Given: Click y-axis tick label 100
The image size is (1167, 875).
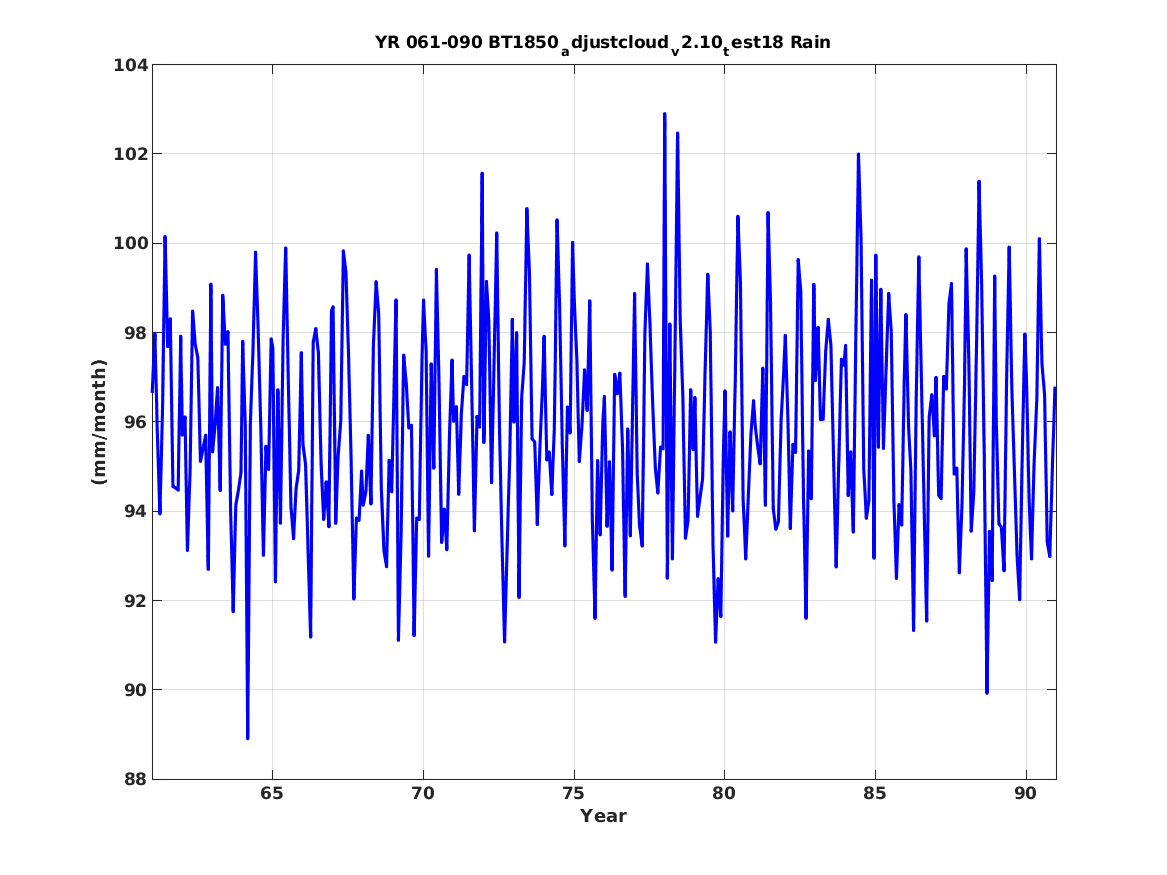Looking at the screenshot, I should point(130,244).
